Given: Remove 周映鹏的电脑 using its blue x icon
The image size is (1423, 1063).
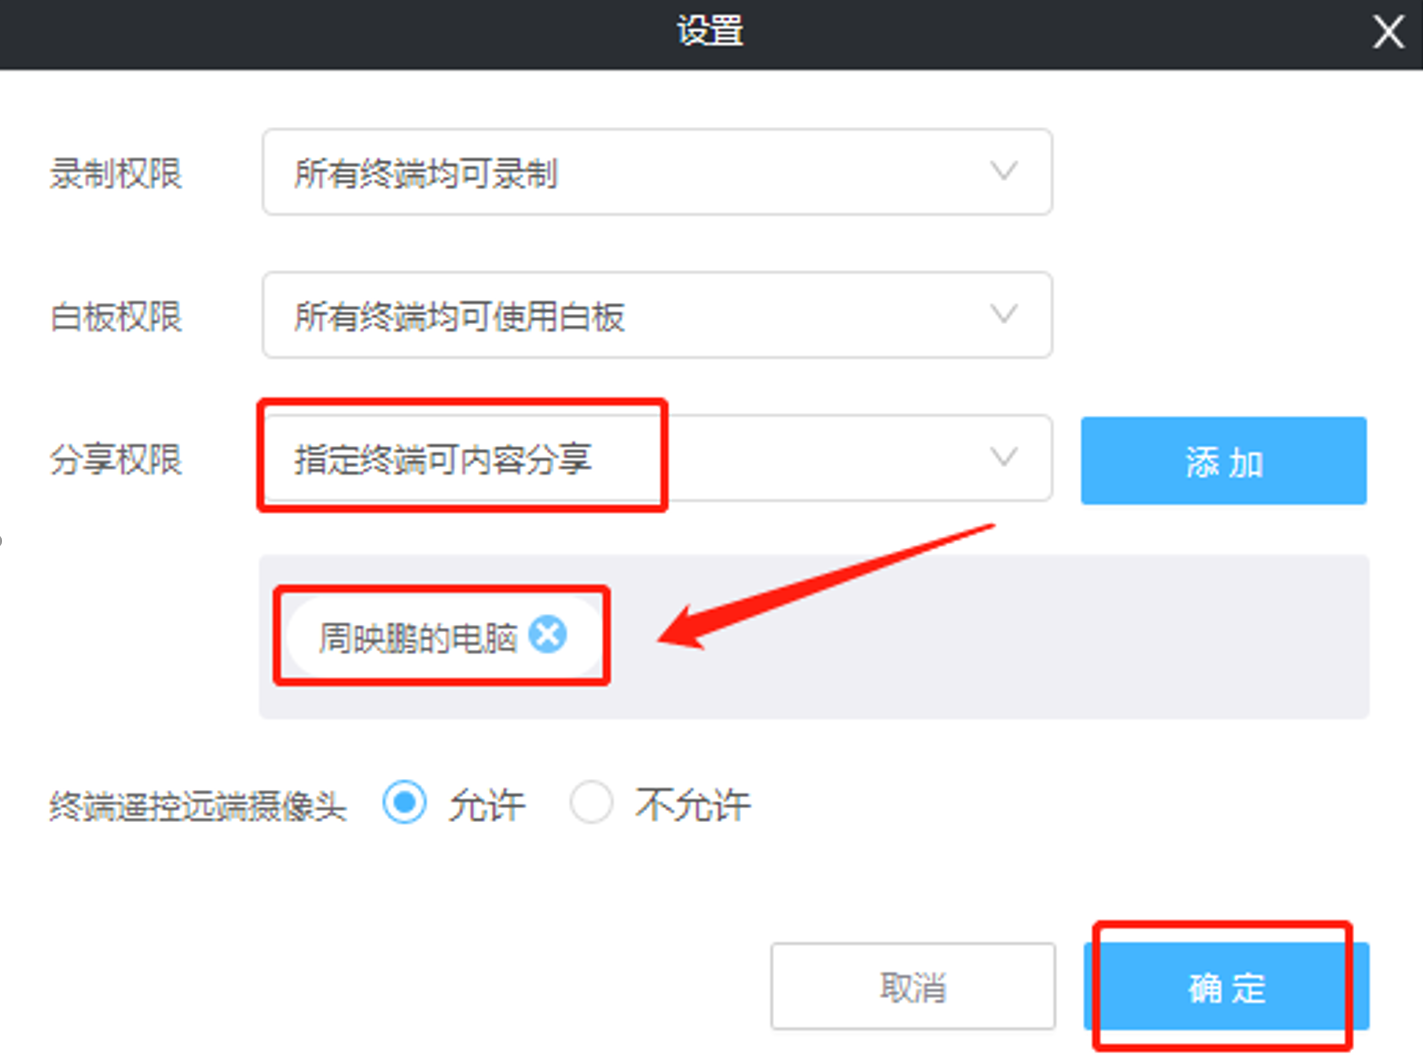Looking at the screenshot, I should click(548, 634).
